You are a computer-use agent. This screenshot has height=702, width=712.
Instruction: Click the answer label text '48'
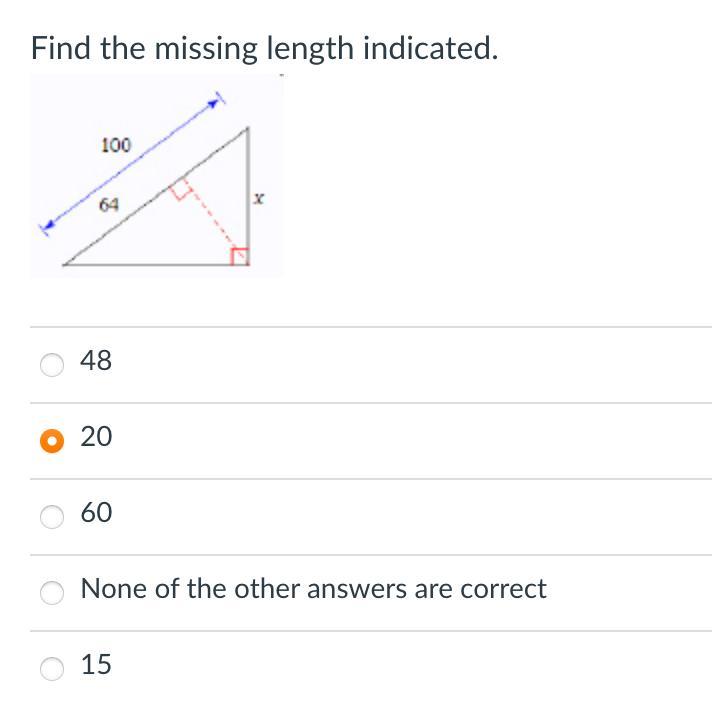coord(96,361)
